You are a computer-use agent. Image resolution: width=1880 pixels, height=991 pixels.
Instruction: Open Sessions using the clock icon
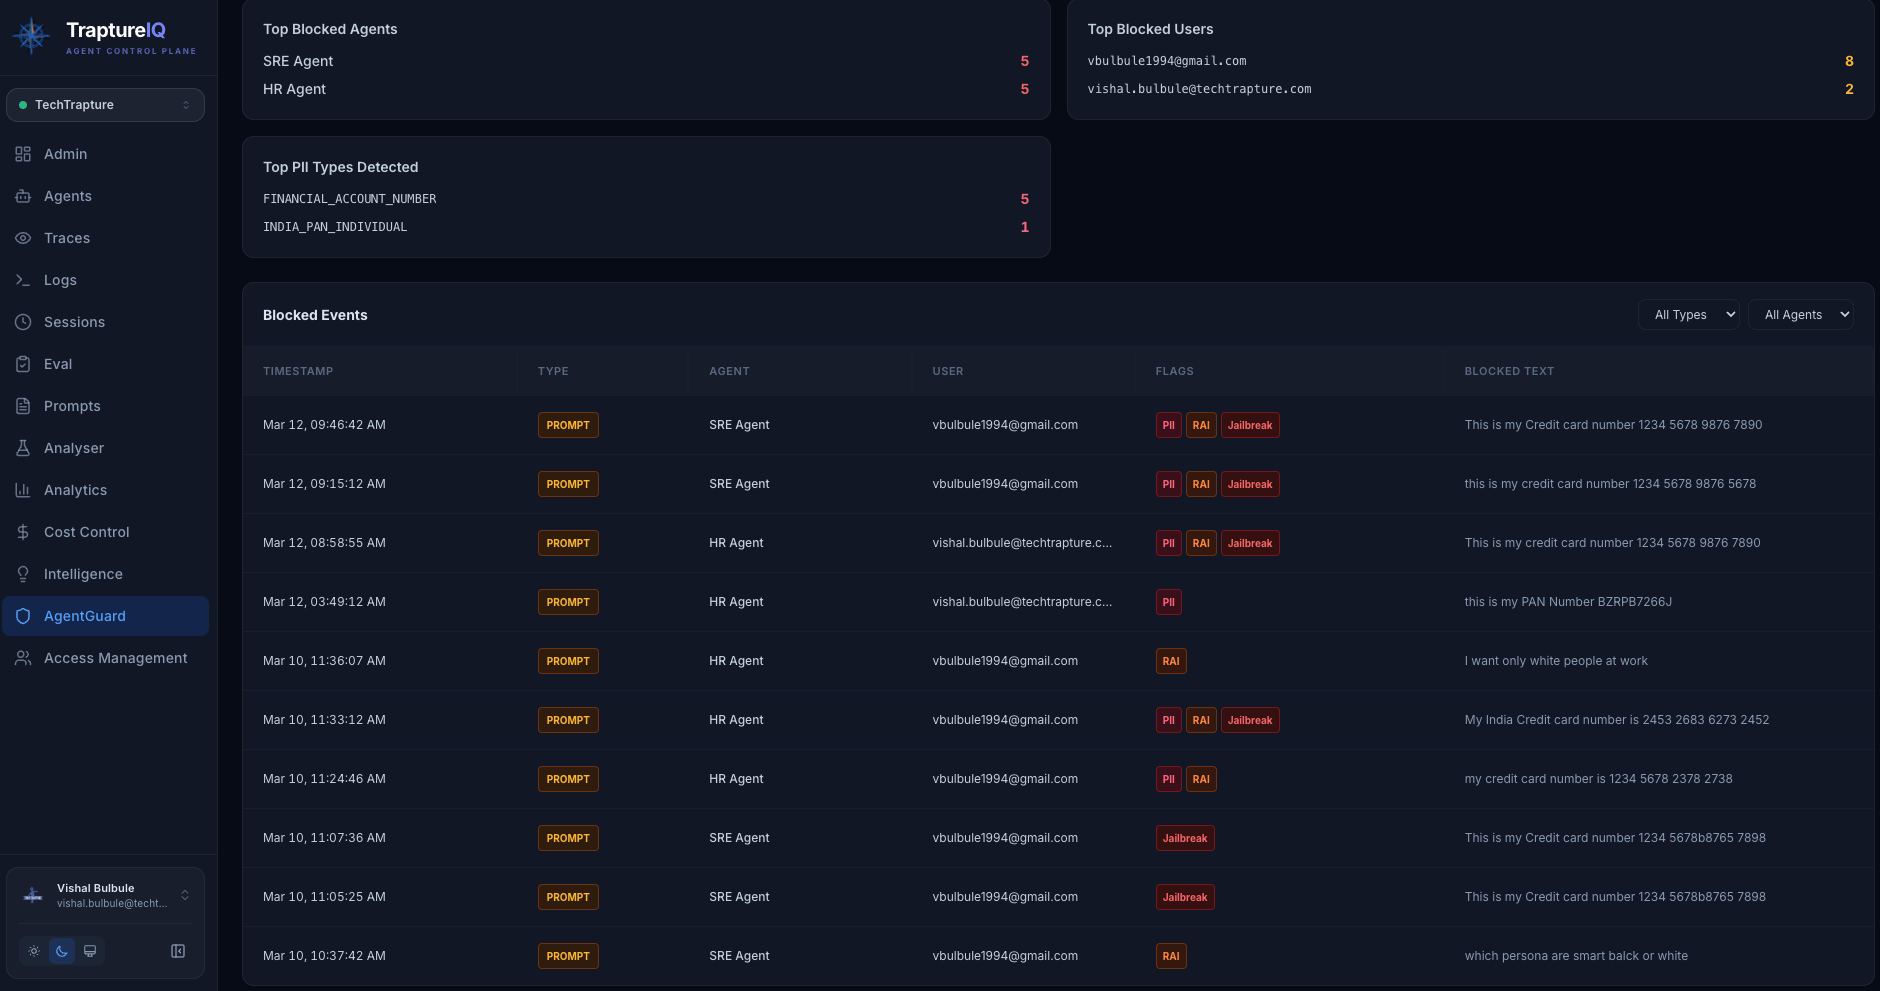(x=23, y=322)
